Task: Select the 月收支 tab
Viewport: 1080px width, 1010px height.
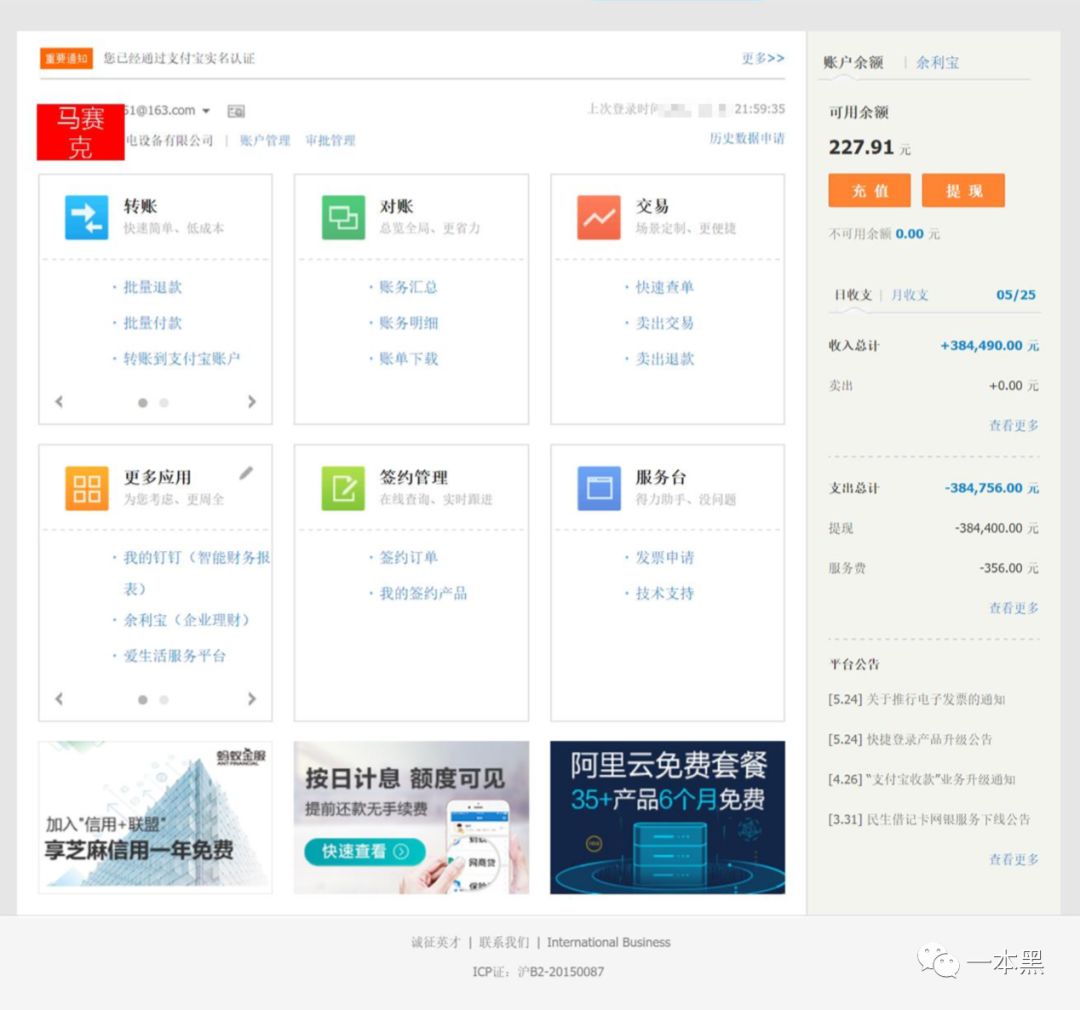Action: 910,295
